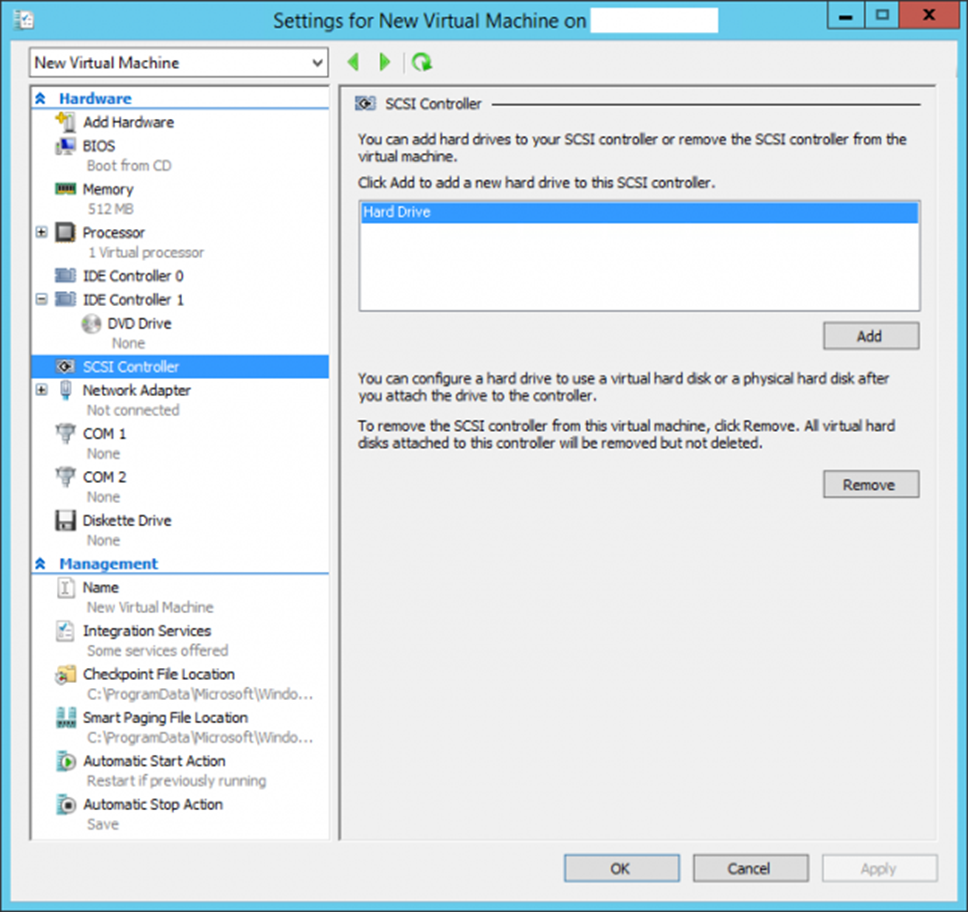Click the settings window title bar icon
This screenshot has height=912, width=968.
pyautogui.click(x=24, y=20)
